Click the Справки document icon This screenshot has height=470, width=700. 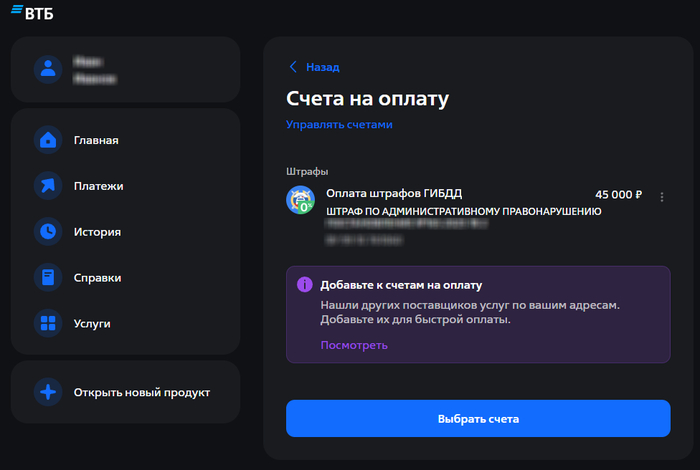[48, 278]
